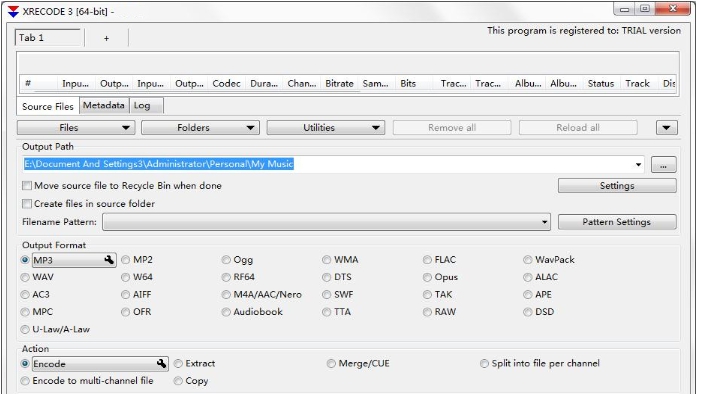
Task: Choose the Encode action
Action: [x=25, y=364]
